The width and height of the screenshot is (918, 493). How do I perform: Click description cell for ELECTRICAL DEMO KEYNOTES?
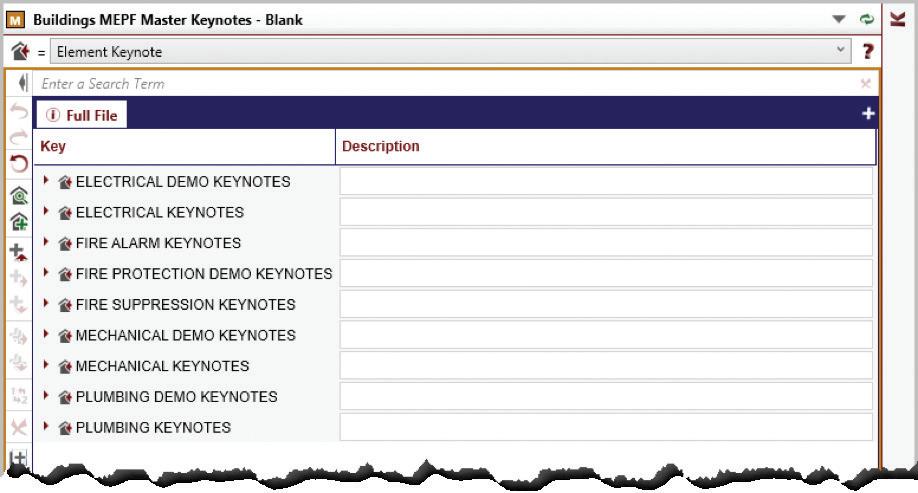click(x=606, y=182)
